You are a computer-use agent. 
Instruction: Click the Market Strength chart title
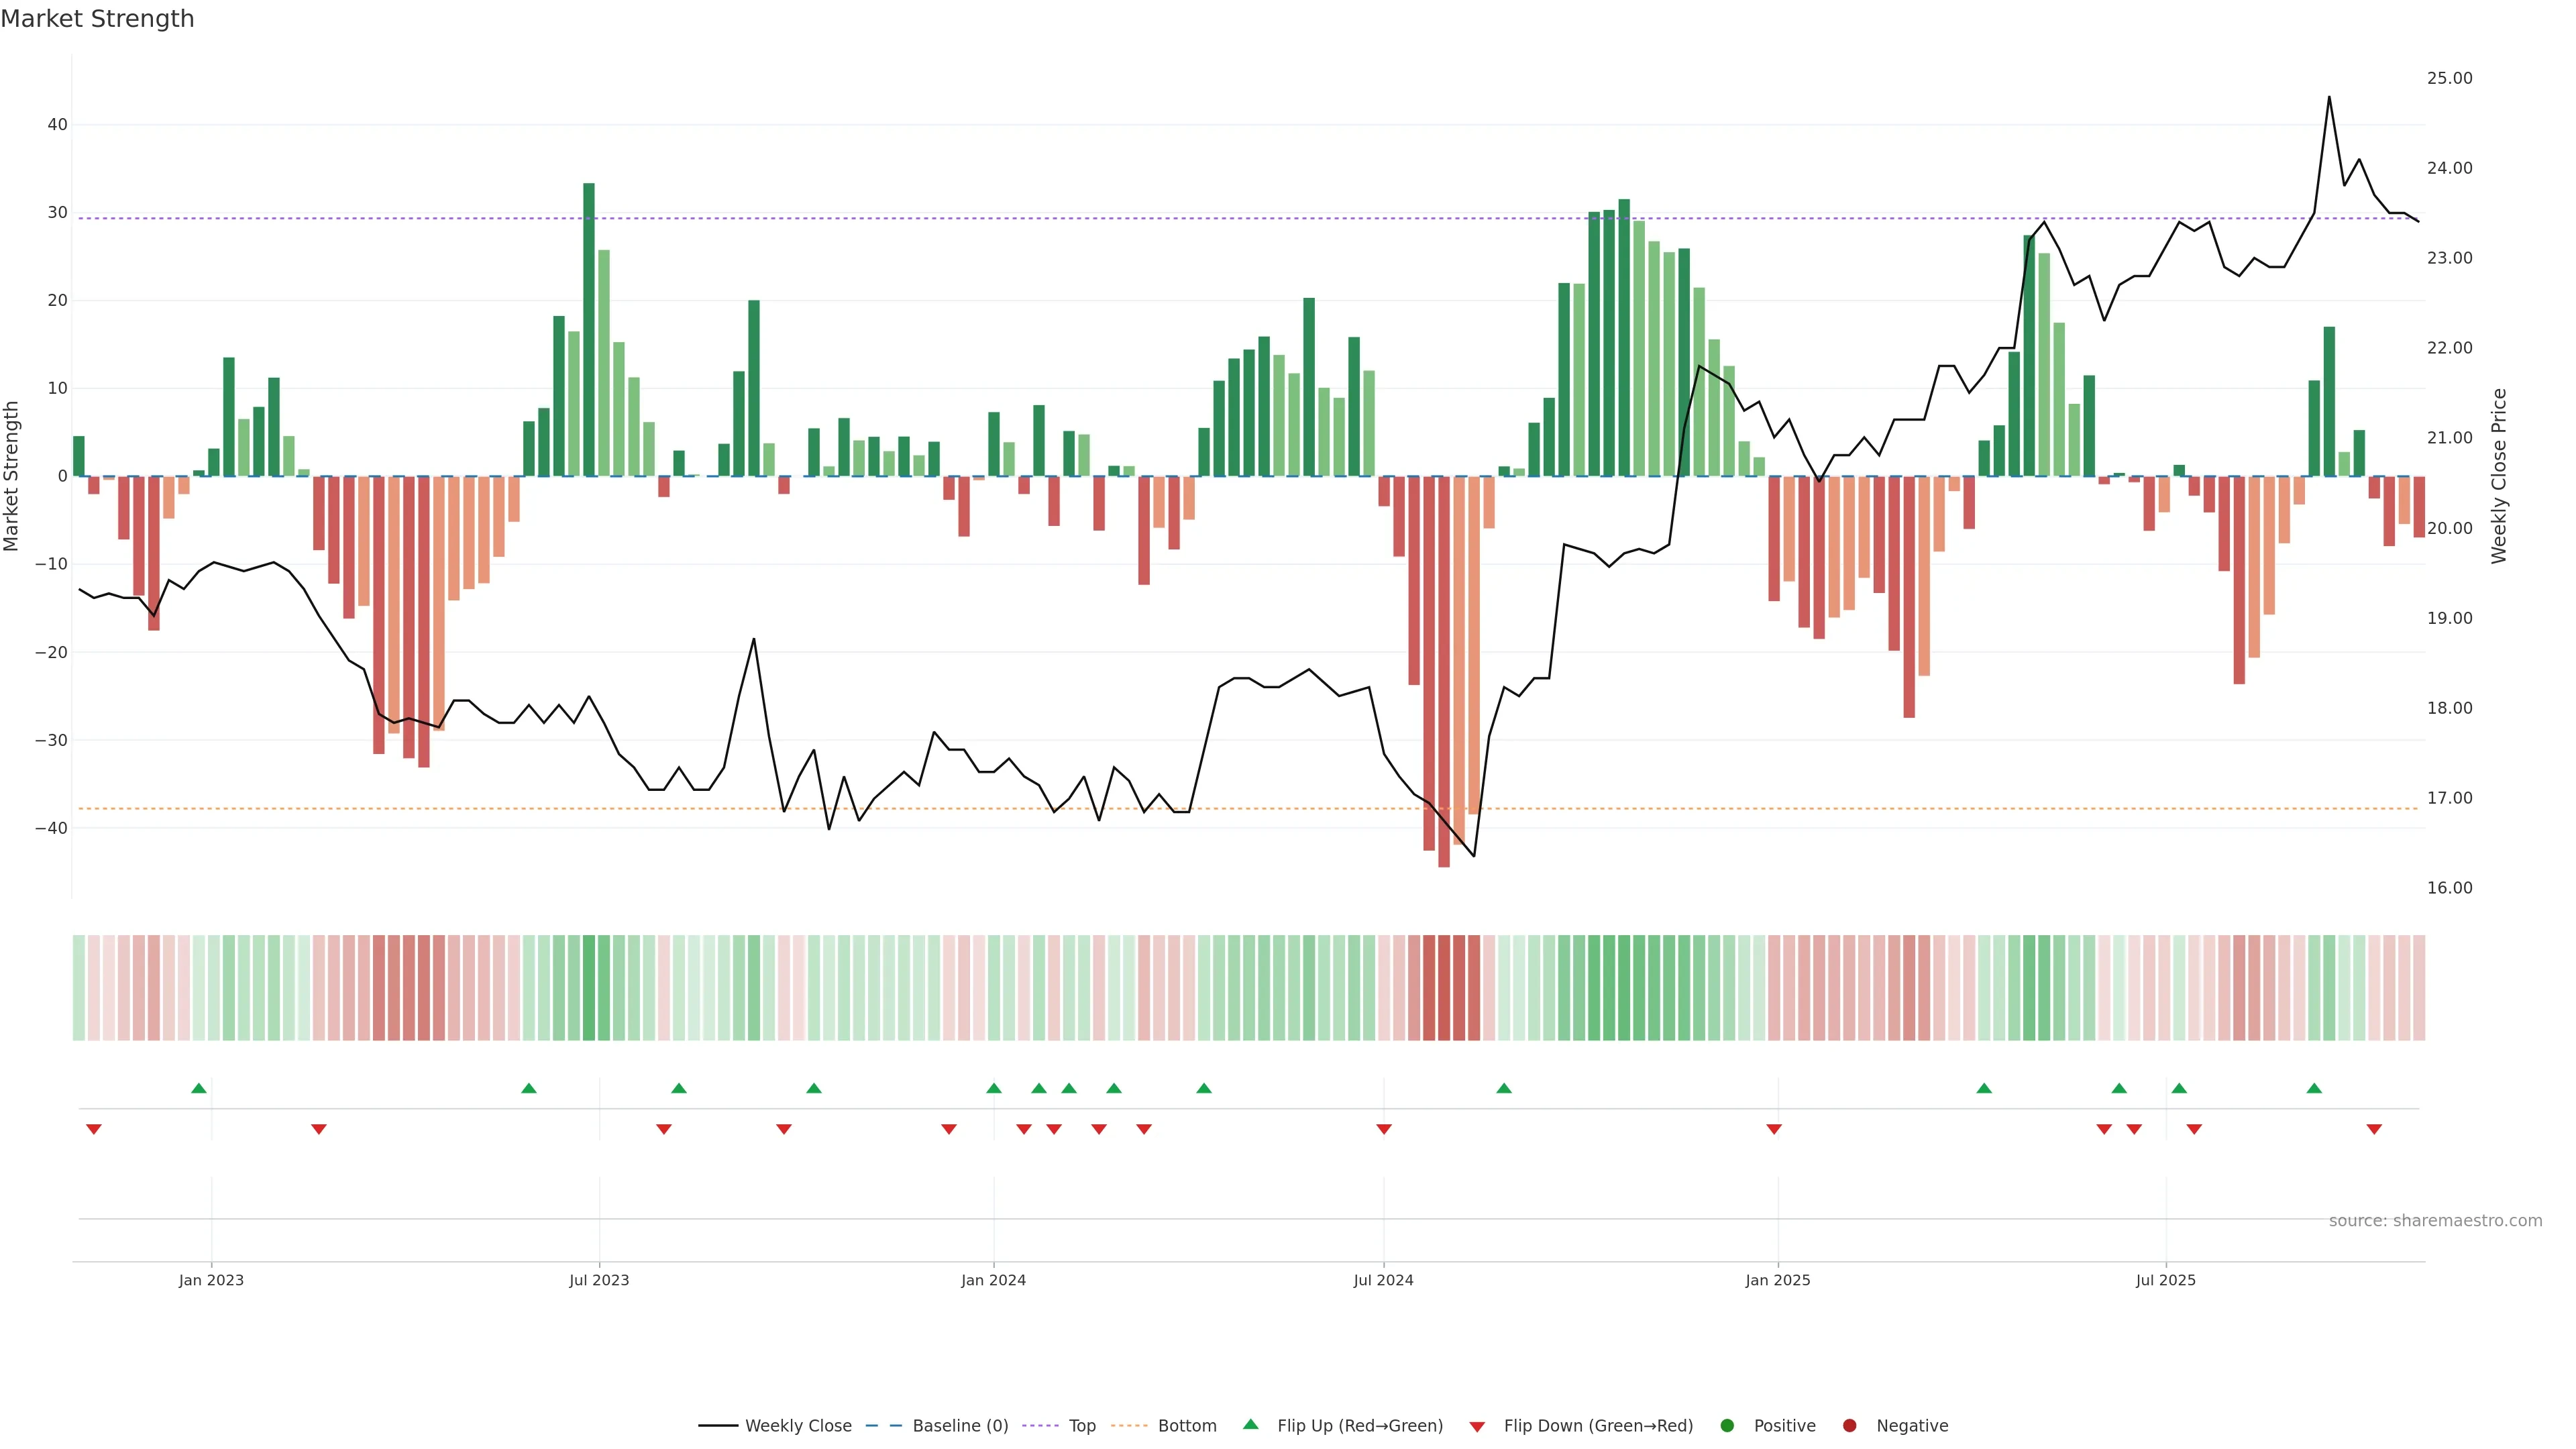[97, 19]
